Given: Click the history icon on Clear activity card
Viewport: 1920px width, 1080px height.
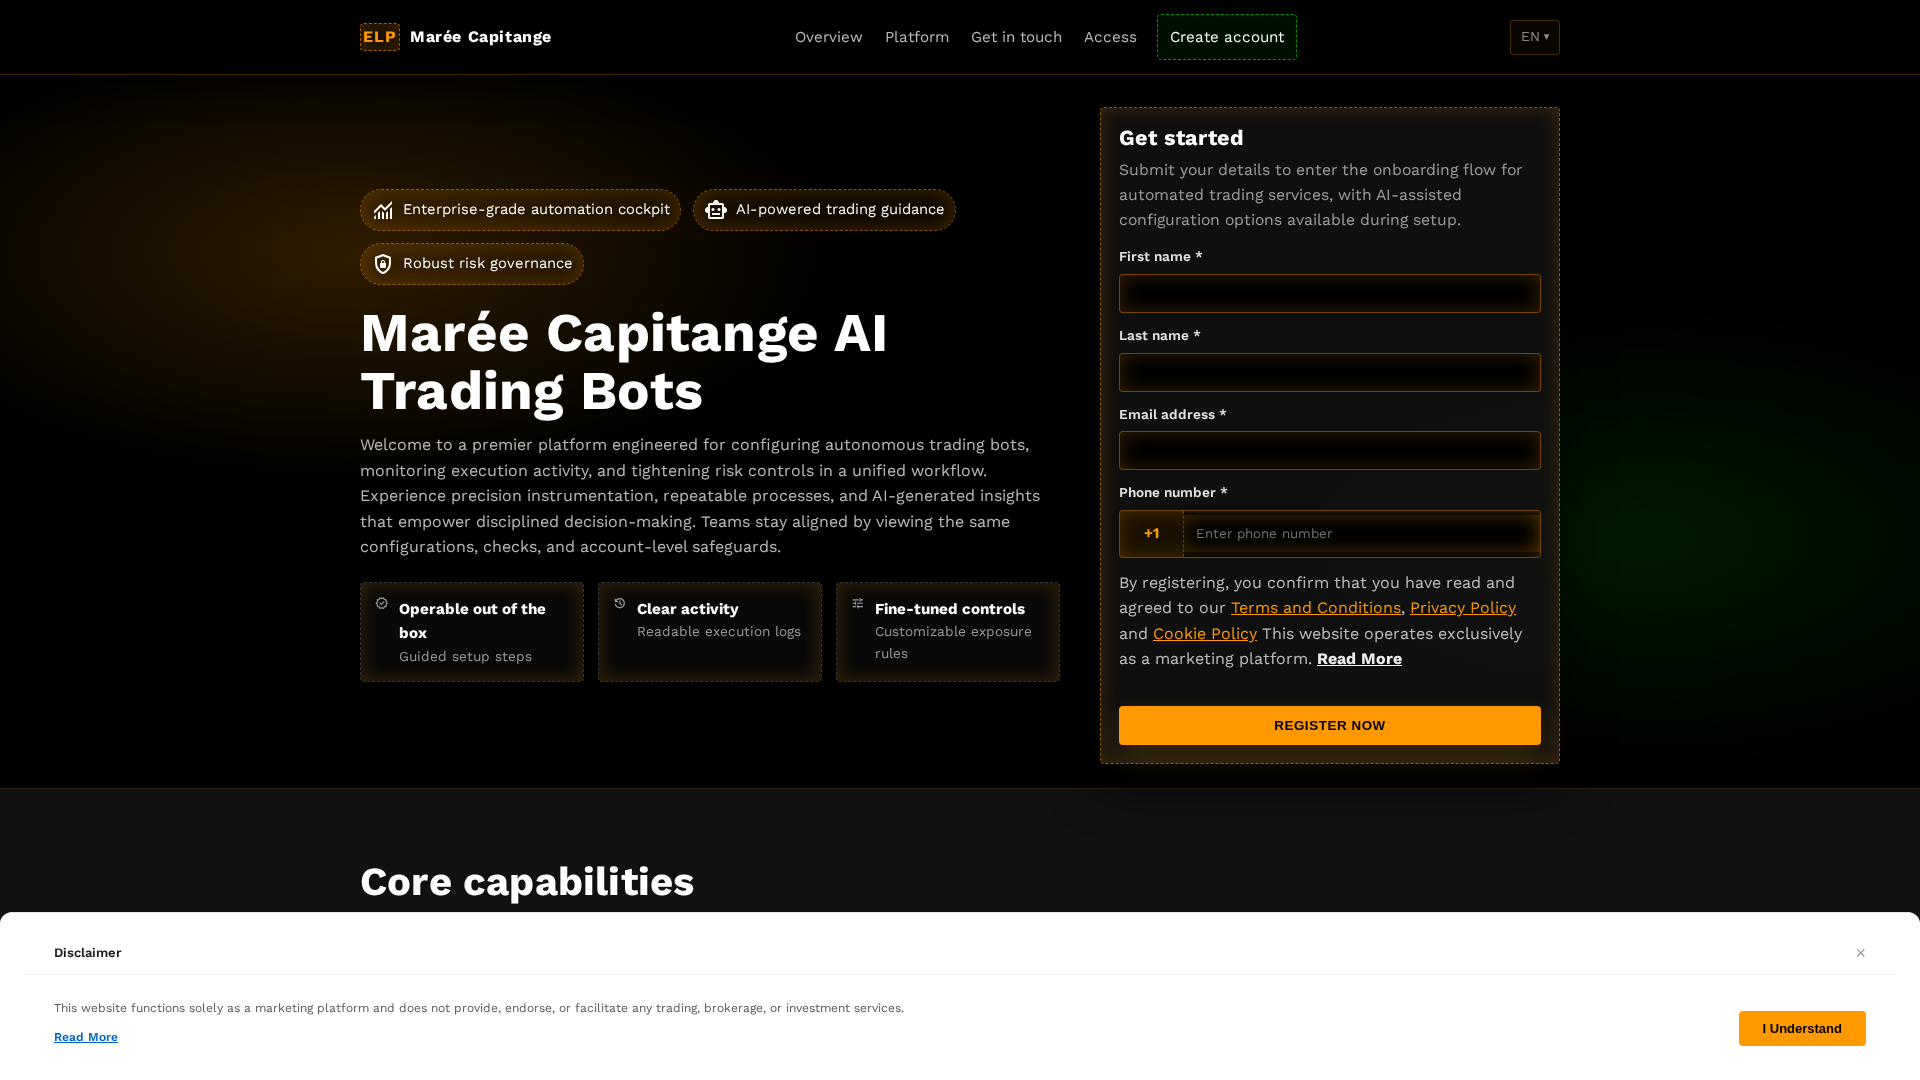Looking at the screenshot, I should 620,603.
